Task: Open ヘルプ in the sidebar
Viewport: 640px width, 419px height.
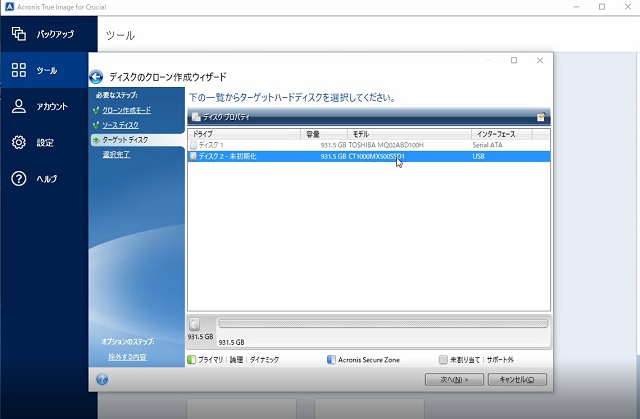Action: pos(44,178)
